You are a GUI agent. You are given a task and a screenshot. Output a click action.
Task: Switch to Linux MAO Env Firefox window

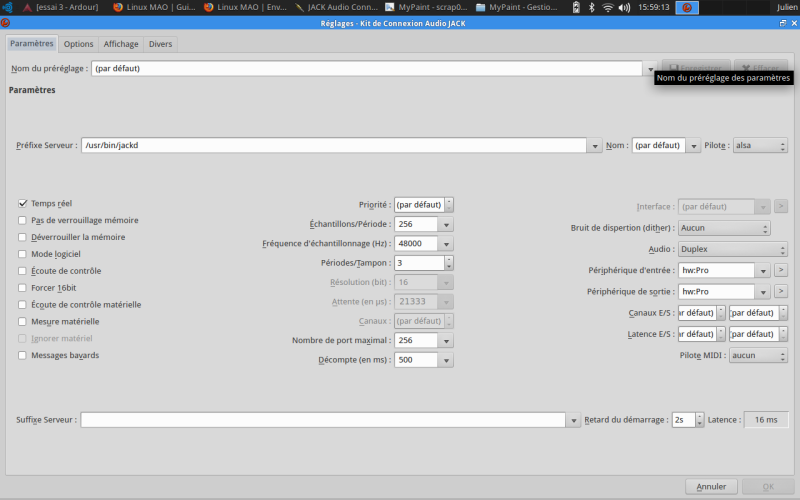pyautogui.click(x=245, y=7)
